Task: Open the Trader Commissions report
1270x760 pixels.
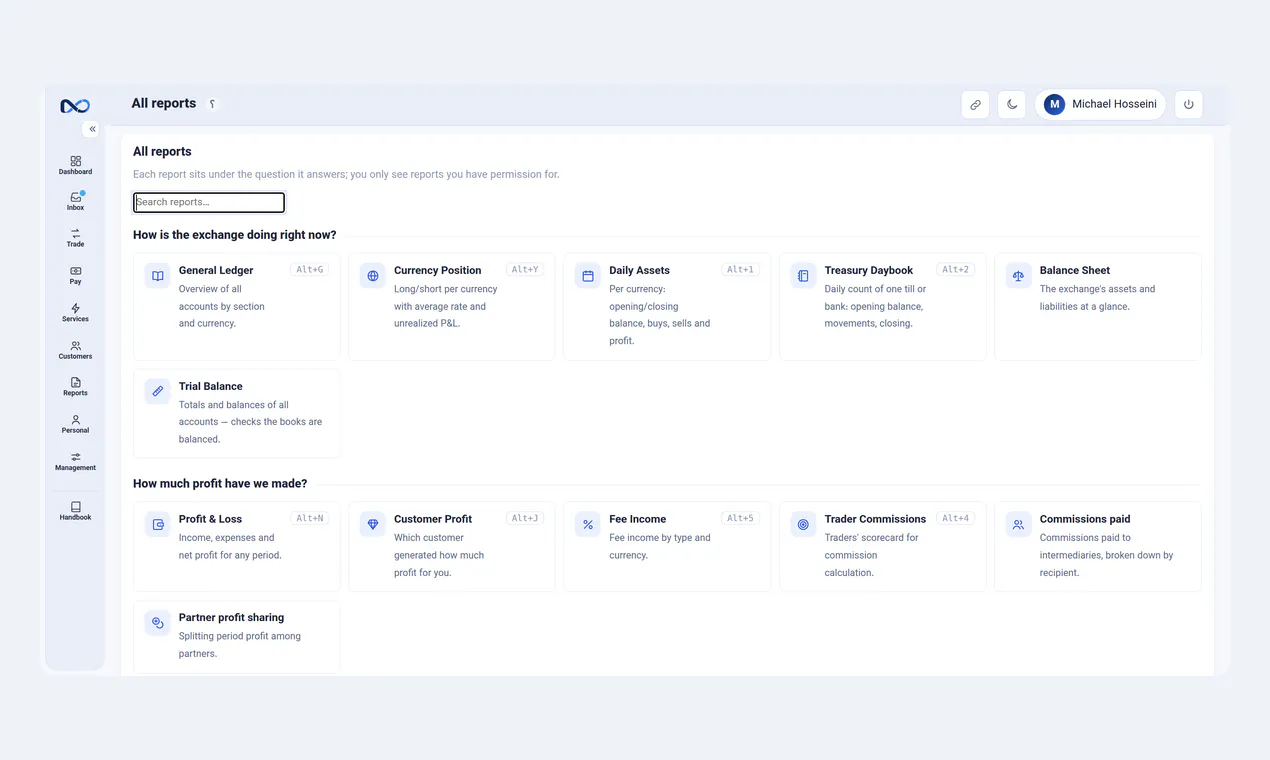Action: (x=883, y=546)
